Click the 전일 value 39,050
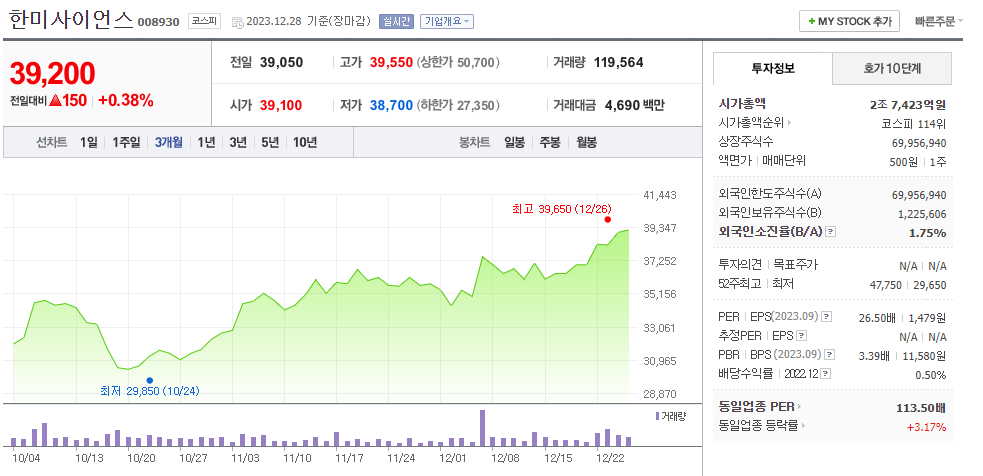The height and width of the screenshot is (476, 983). coord(281,63)
